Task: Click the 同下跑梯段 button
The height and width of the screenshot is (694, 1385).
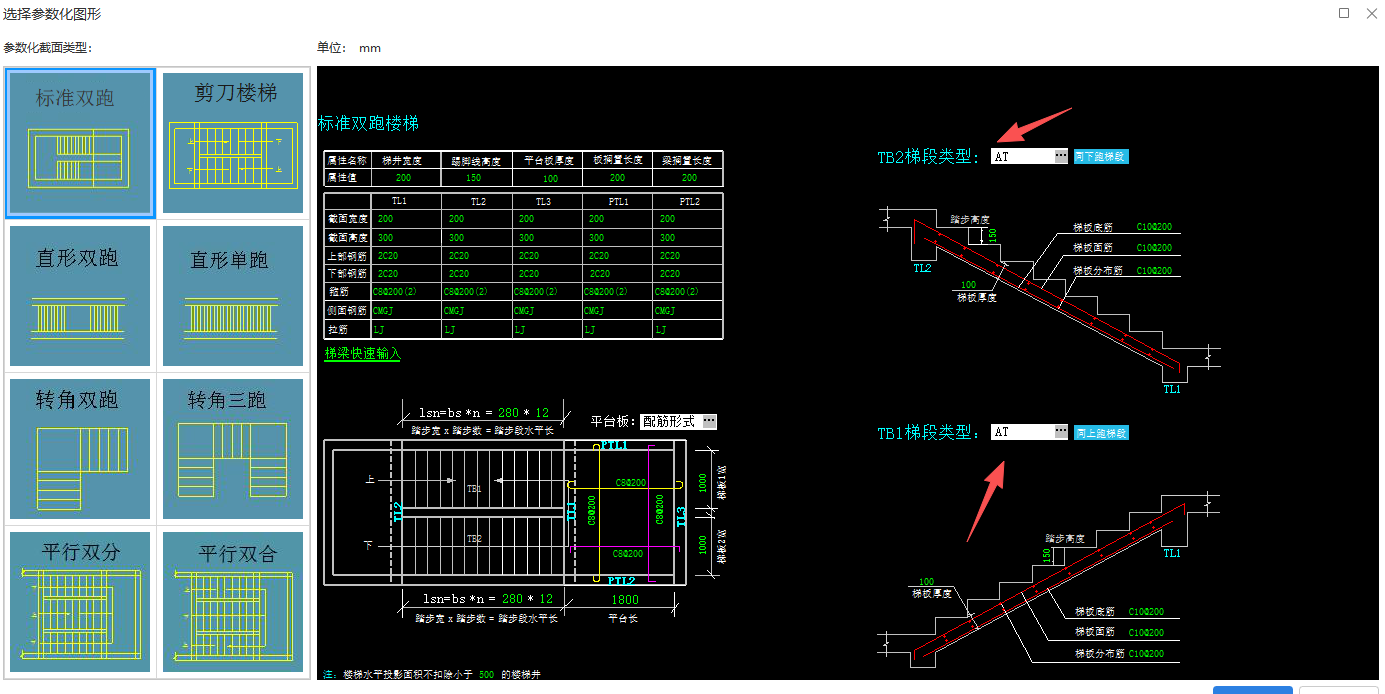Action: pos(1101,157)
